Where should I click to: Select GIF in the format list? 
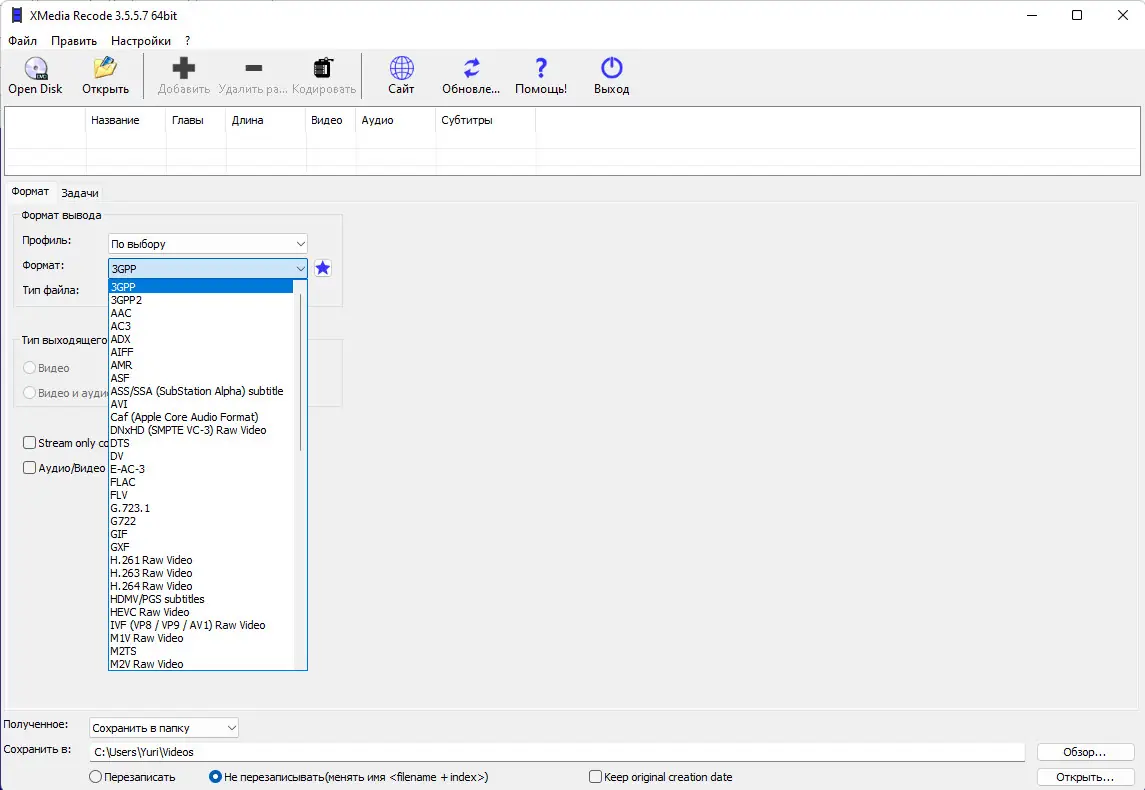pyautogui.click(x=201, y=534)
